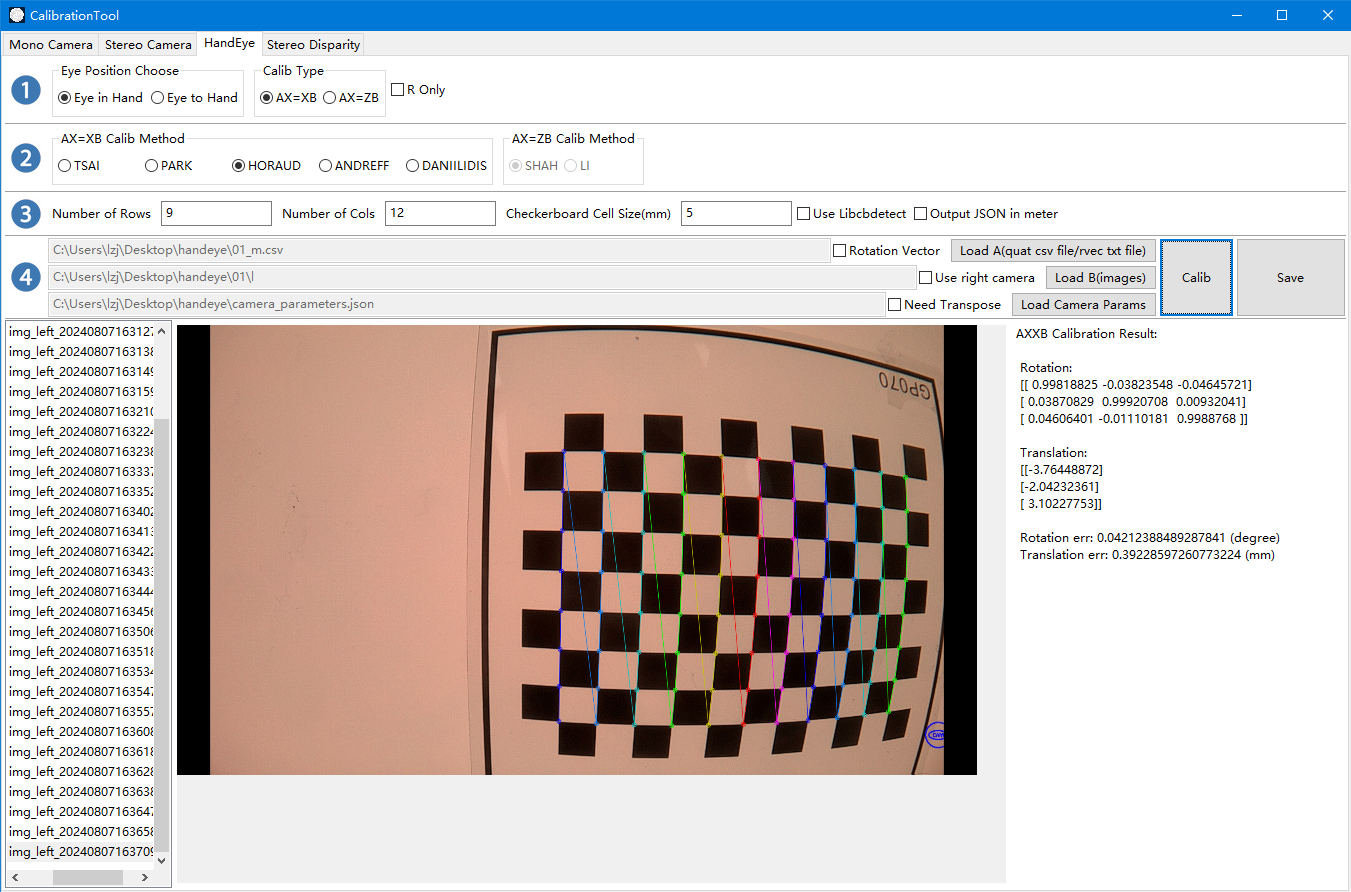Click Load Camera Params button
The height and width of the screenshot is (892, 1351).
click(1084, 305)
